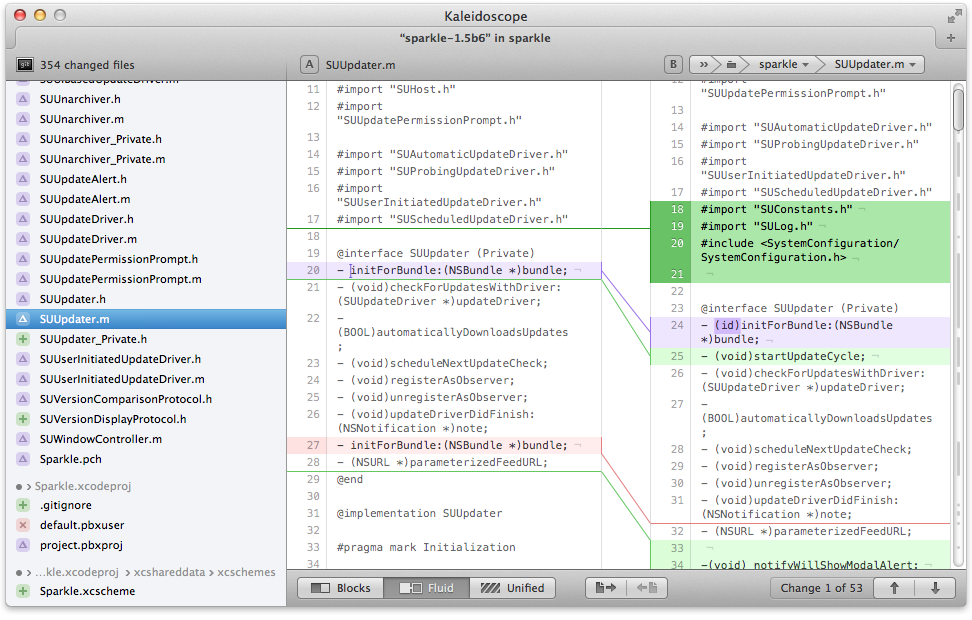Select SUVersionComparisonProtocol.h file
972x620 pixels.
(x=146, y=399)
